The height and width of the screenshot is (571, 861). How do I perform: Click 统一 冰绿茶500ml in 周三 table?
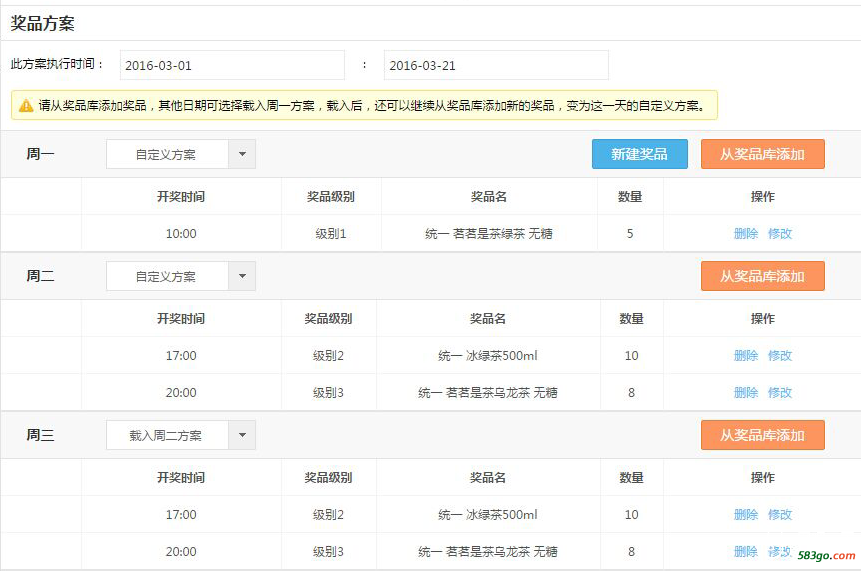(488, 514)
